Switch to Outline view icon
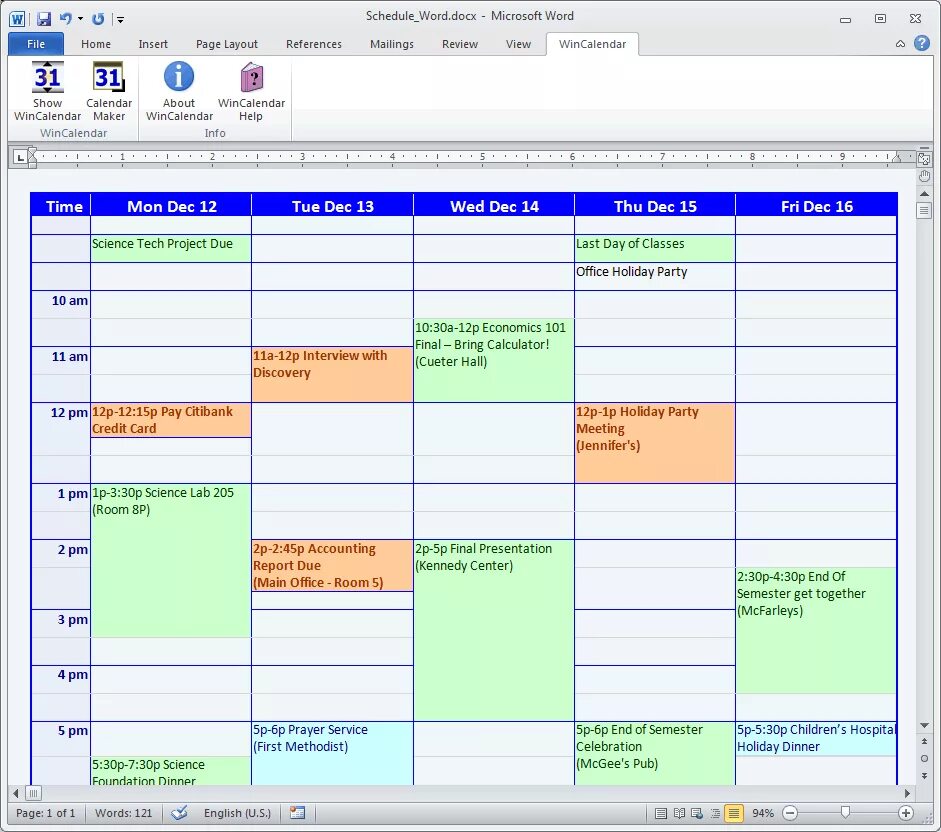The image size is (941, 832). tap(715, 813)
